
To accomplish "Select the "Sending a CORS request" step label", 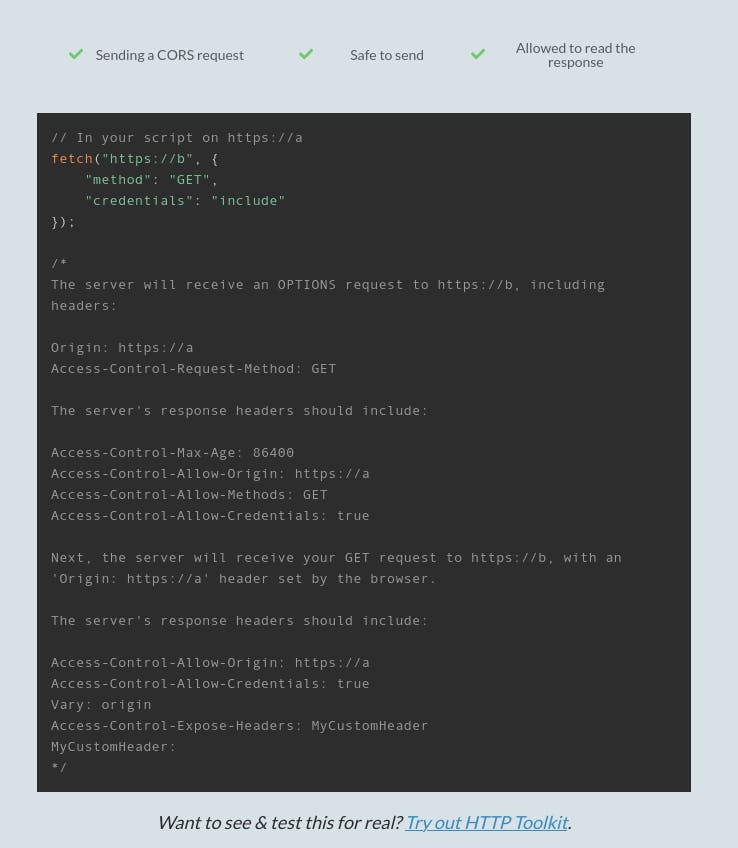I will (170, 55).
